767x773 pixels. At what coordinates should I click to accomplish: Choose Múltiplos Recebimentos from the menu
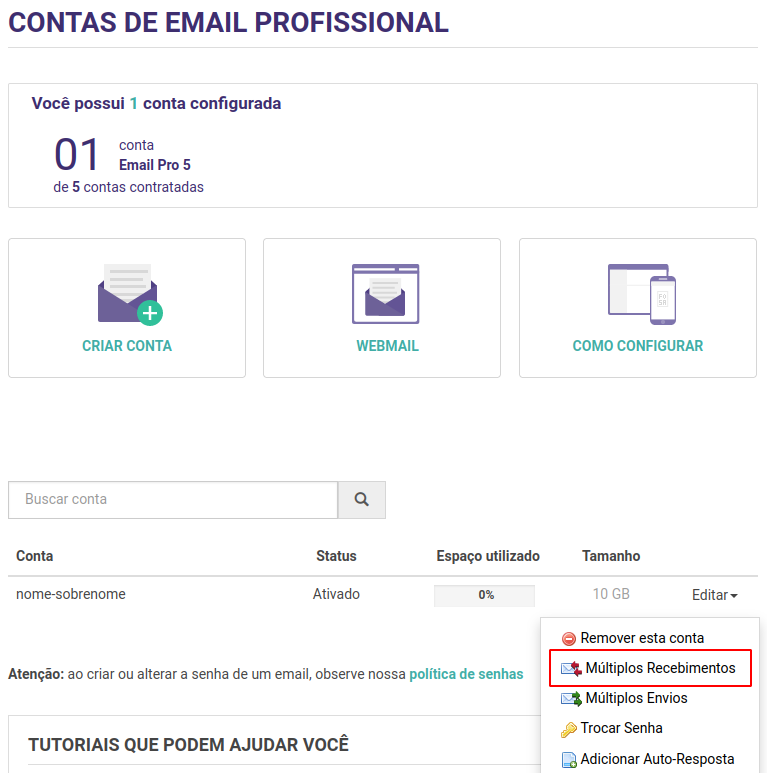tap(650, 668)
